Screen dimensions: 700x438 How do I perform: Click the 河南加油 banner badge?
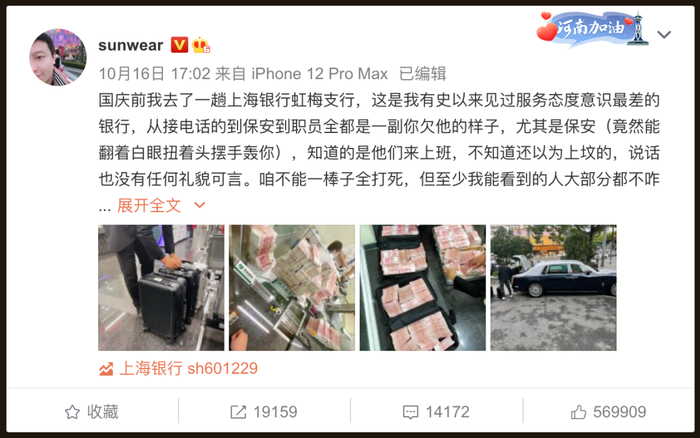(593, 29)
